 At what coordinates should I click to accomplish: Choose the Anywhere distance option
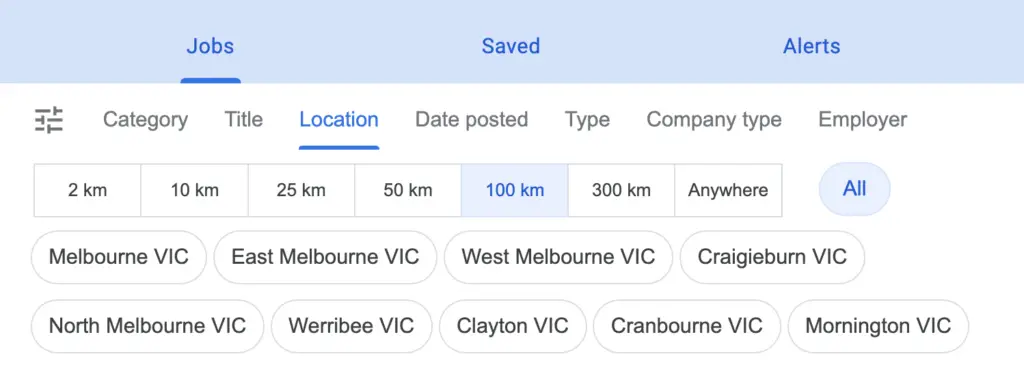(x=728, y=191)
